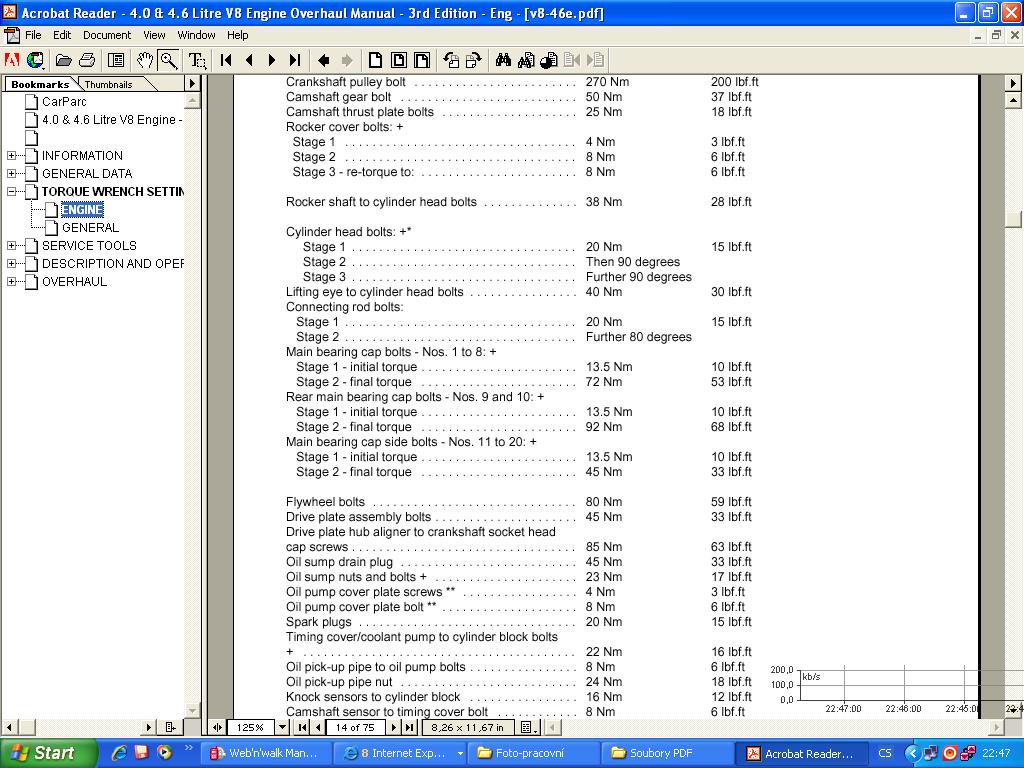
Task: Select the Text Select tool
Action: 197,60
